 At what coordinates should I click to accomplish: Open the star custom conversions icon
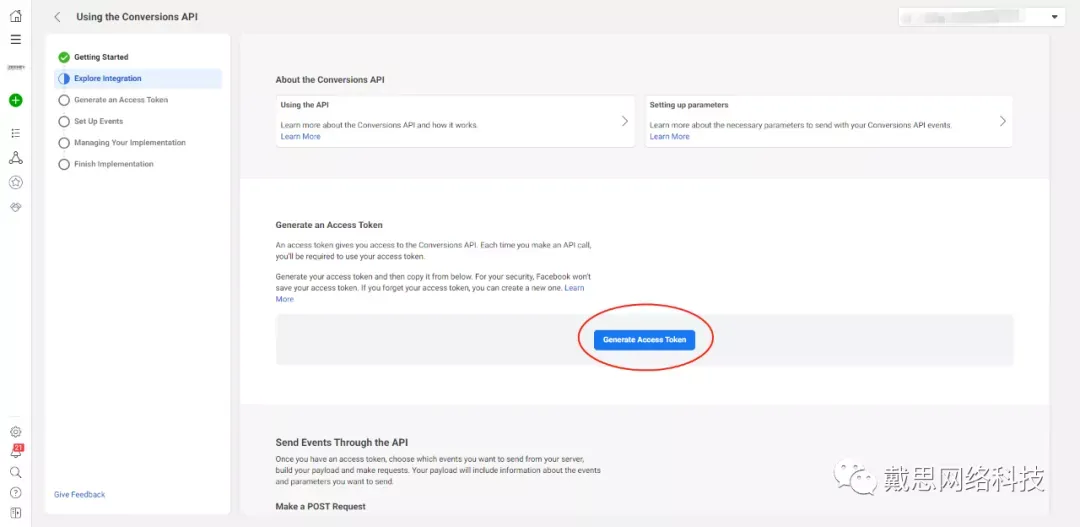(x=15, y=183)
